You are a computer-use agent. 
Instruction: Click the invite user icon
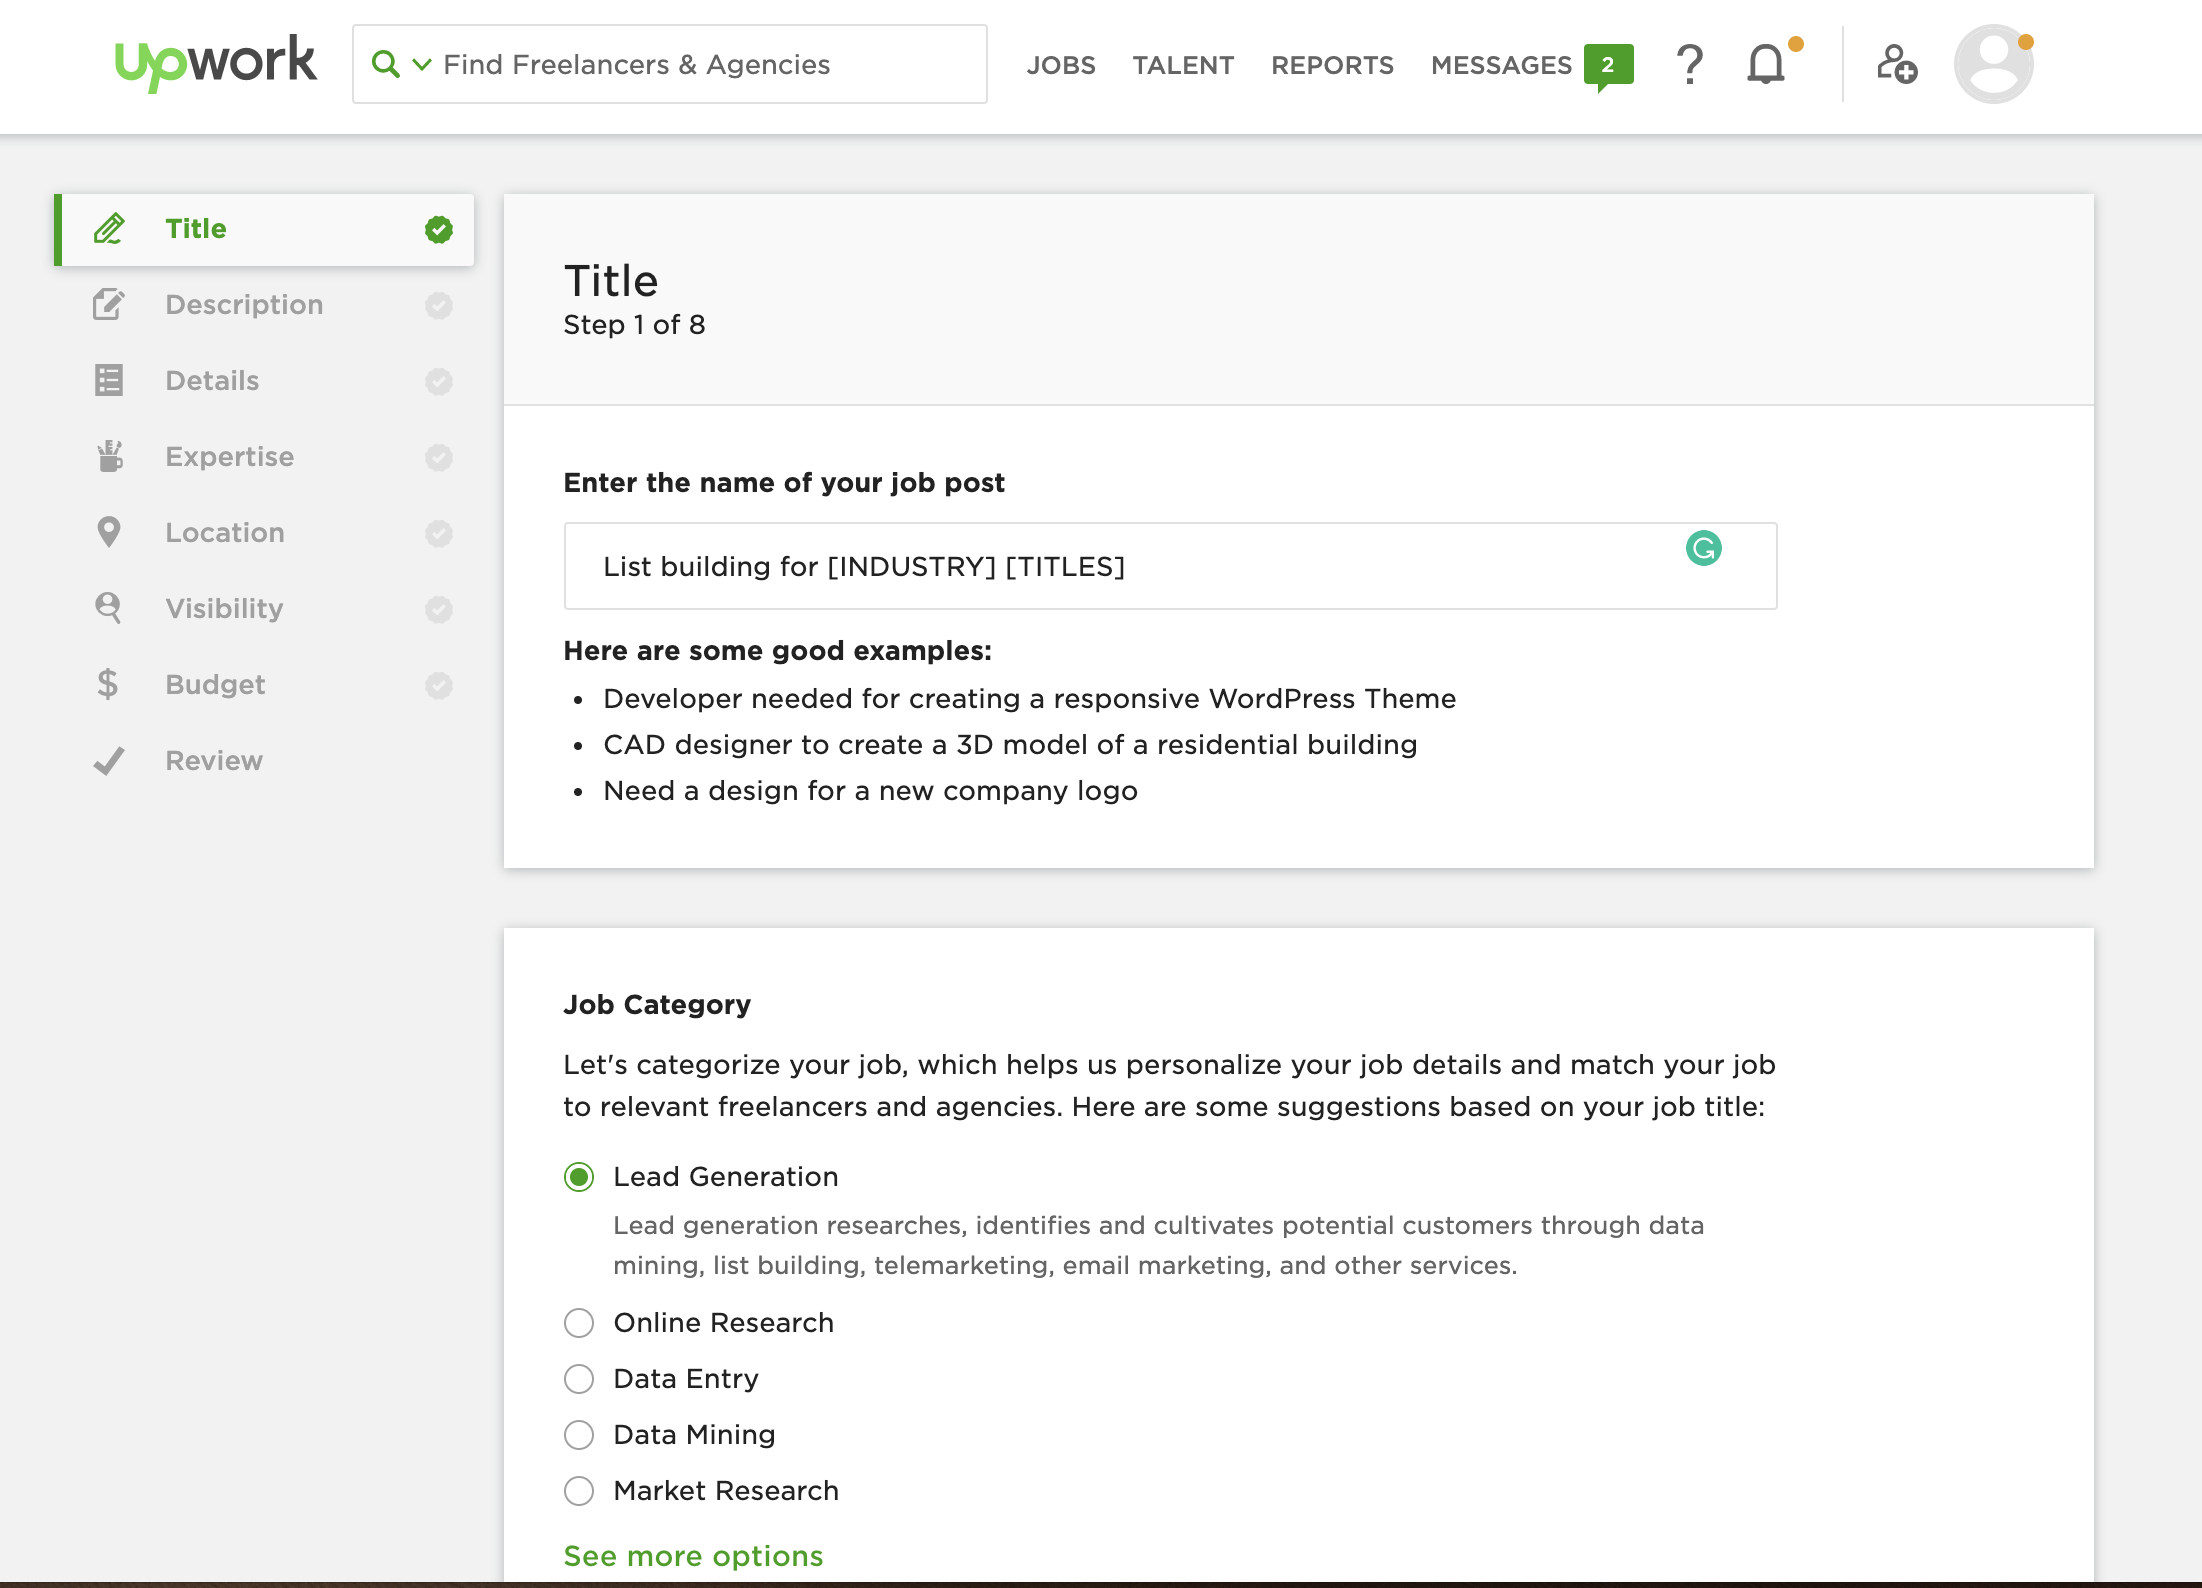click(x=1896, y=64)
